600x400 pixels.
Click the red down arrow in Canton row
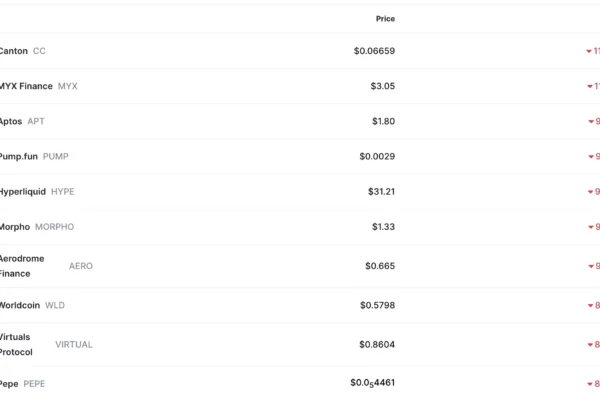(590, 51)
